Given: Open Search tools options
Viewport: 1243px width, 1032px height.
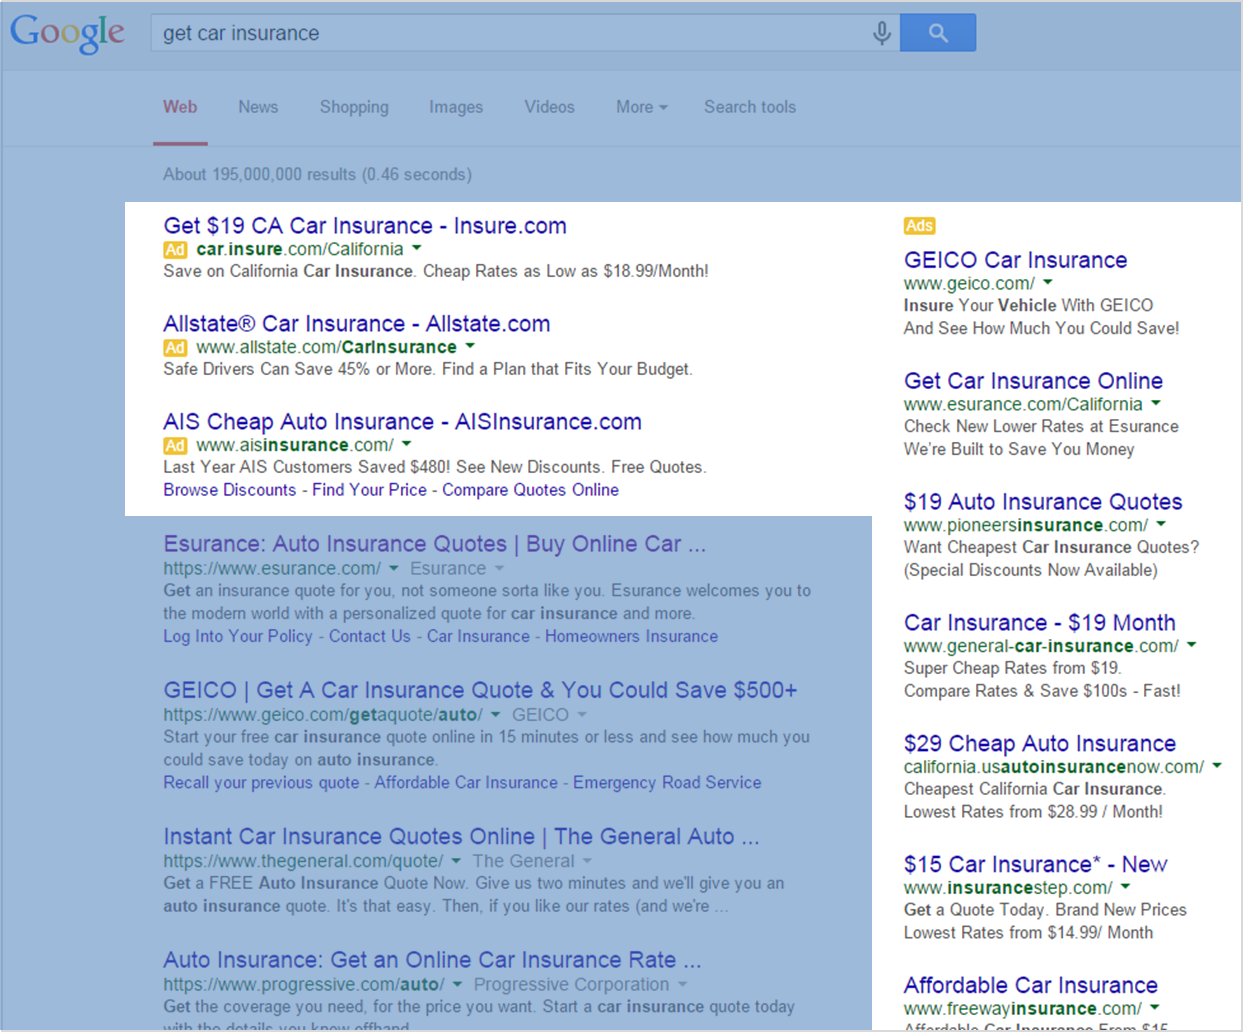Looking at the screenshot, I should pyautogui.click(x=750, y=107).
